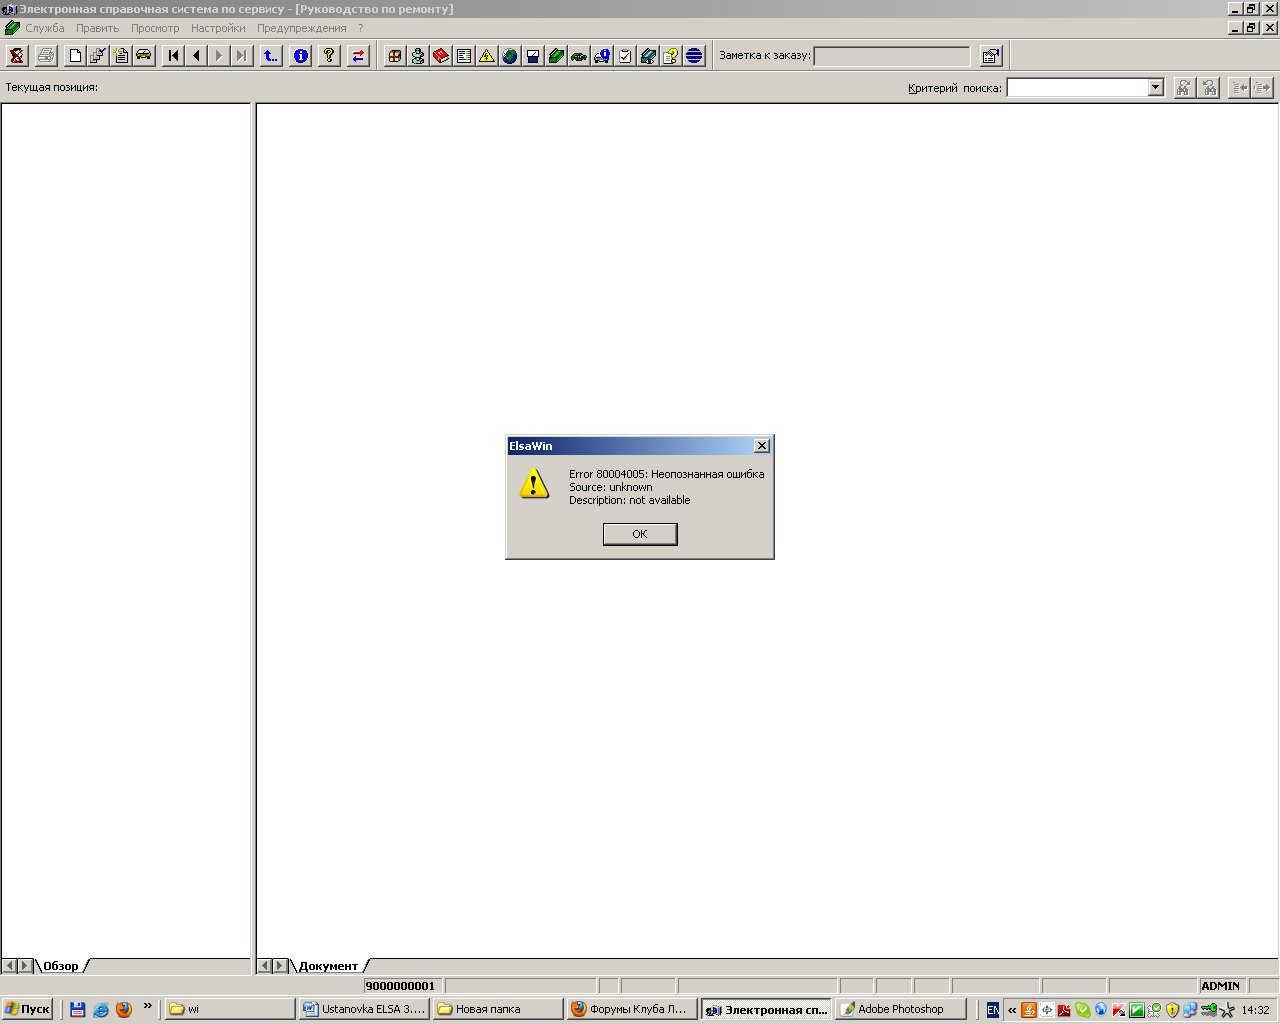Click the green tag icon in toolbar
Viewport: 1280px width, 1024px height.
[556, 56]
